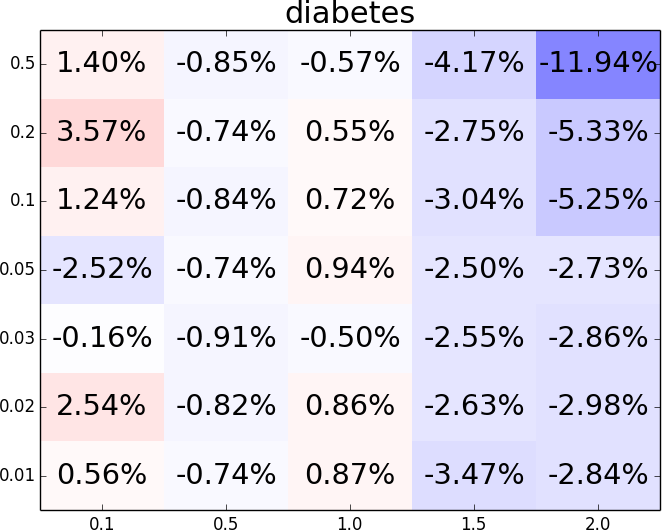Viewport: 662px width, 530px height.
Task: Click the x-axis tick label 2.0
Action: (x=598, y=522)
